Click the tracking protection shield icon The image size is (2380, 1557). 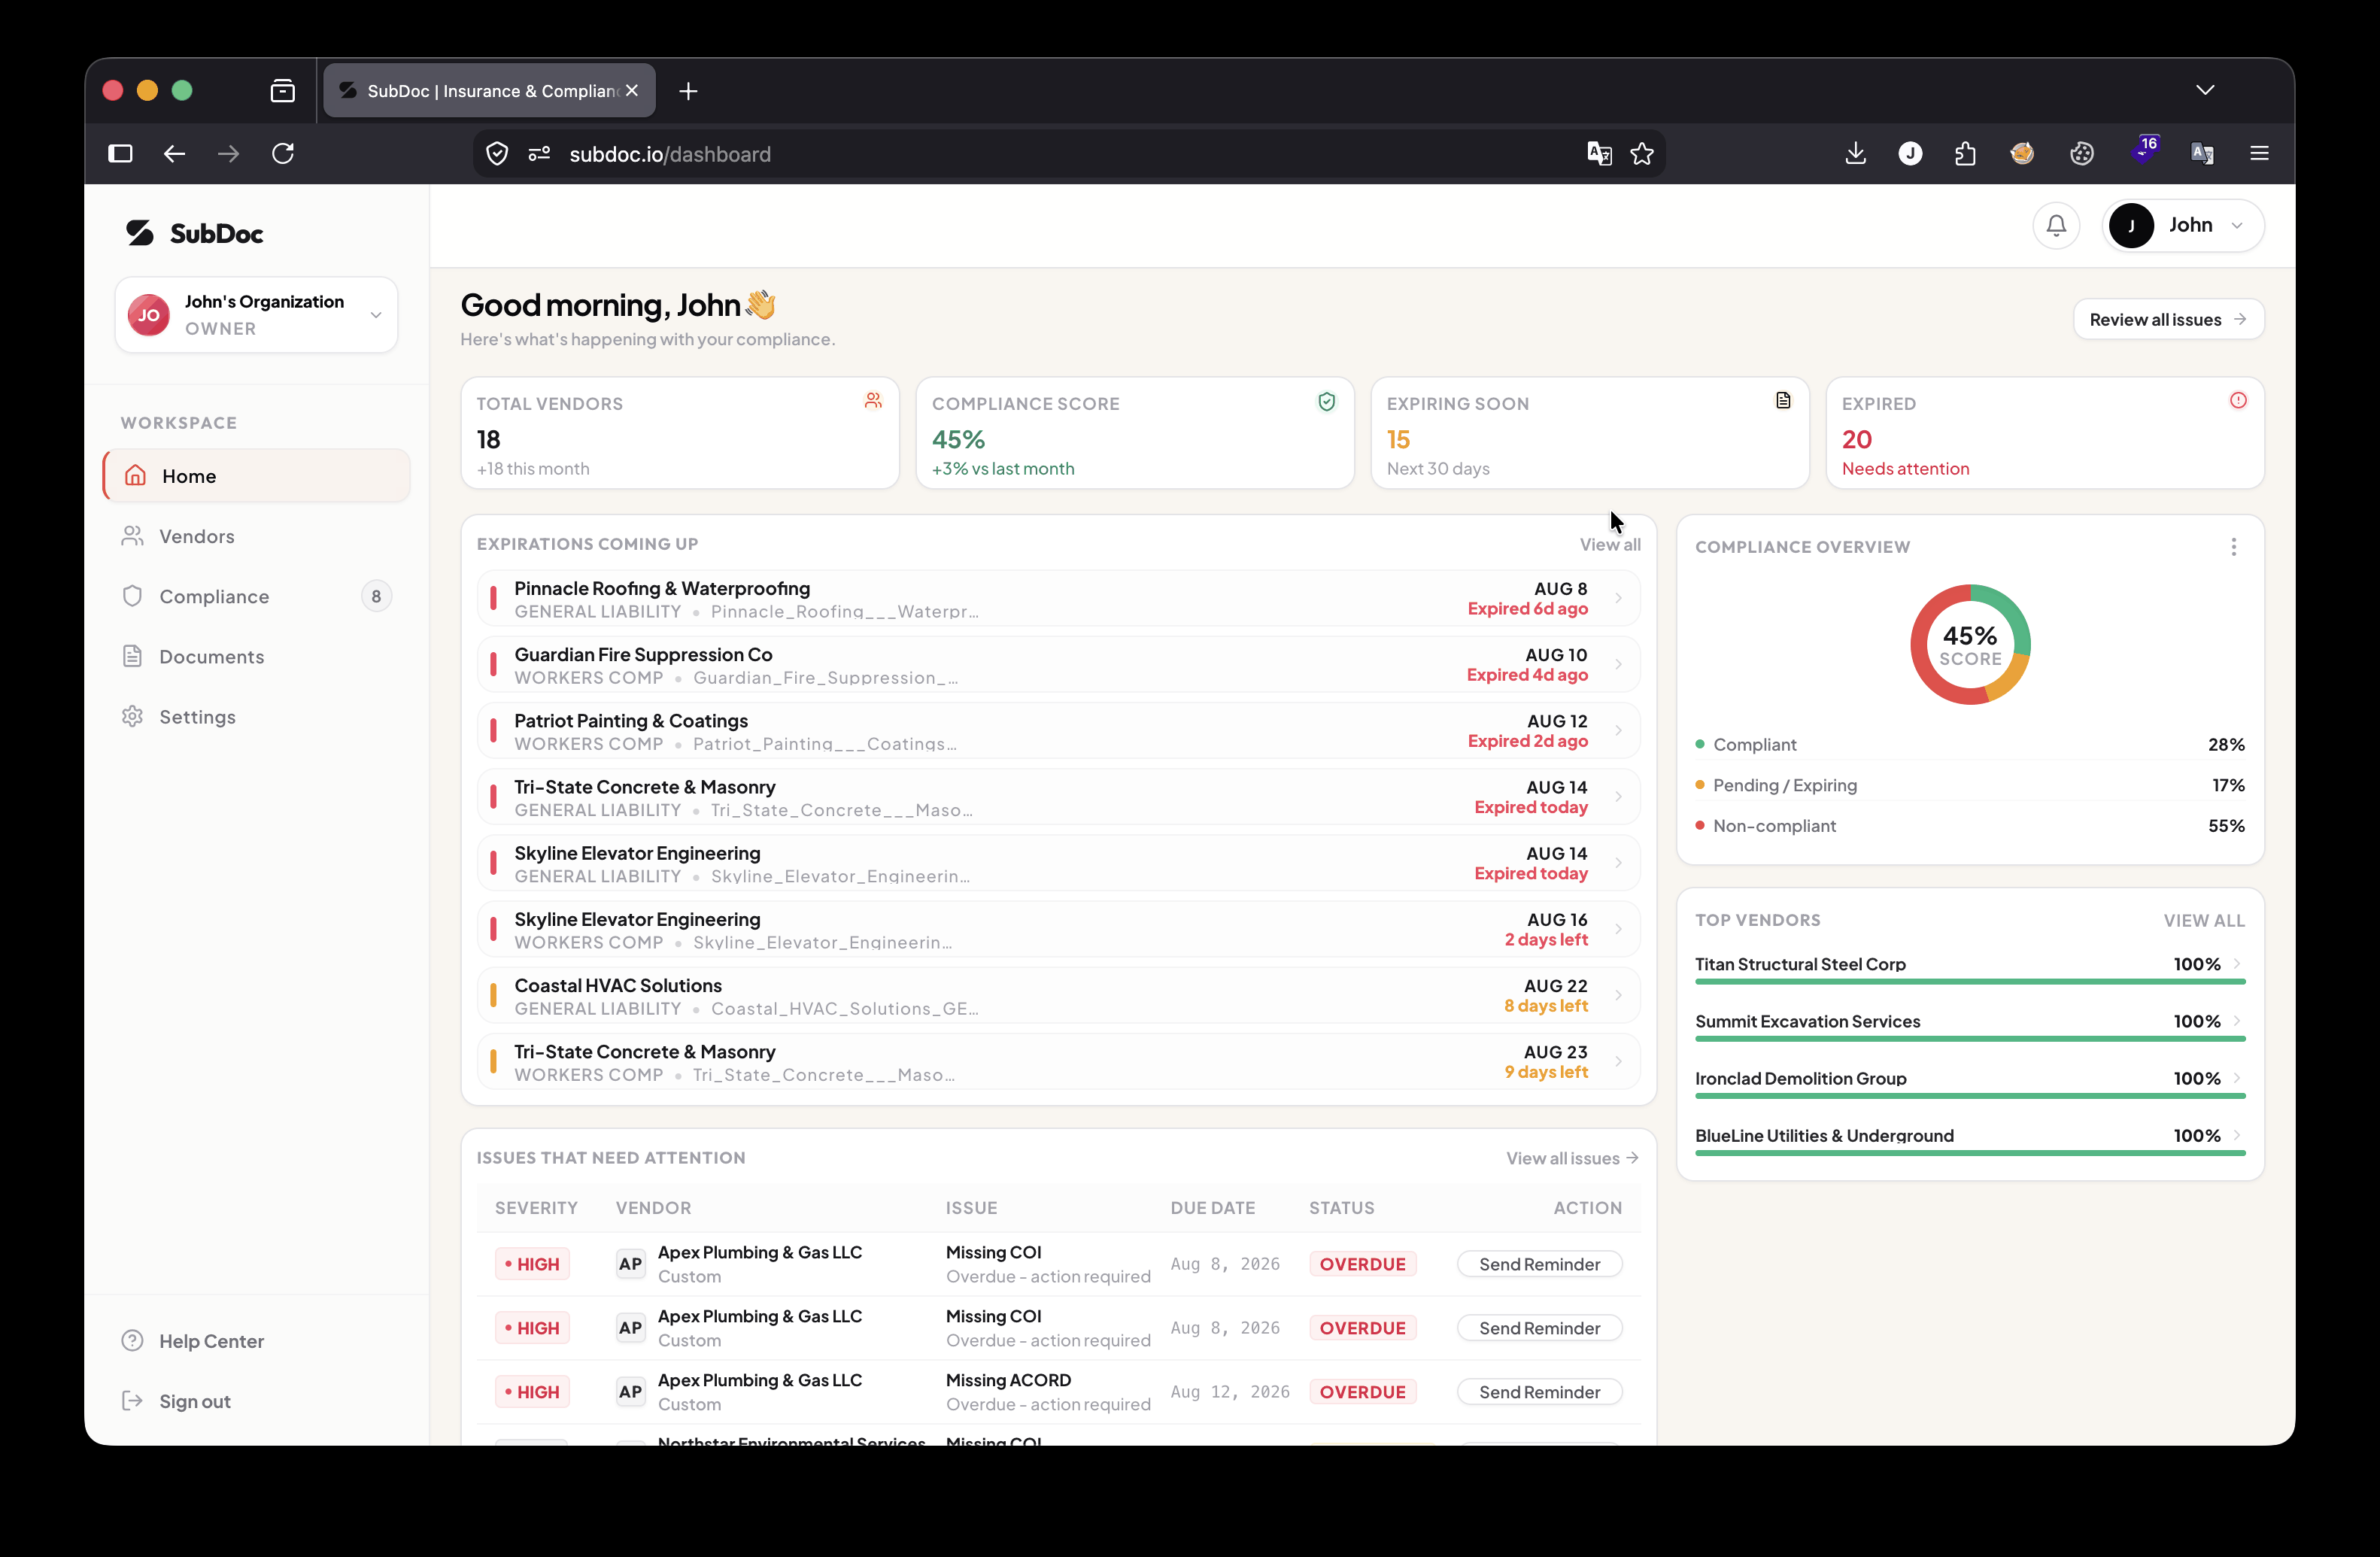coord(497,154)
